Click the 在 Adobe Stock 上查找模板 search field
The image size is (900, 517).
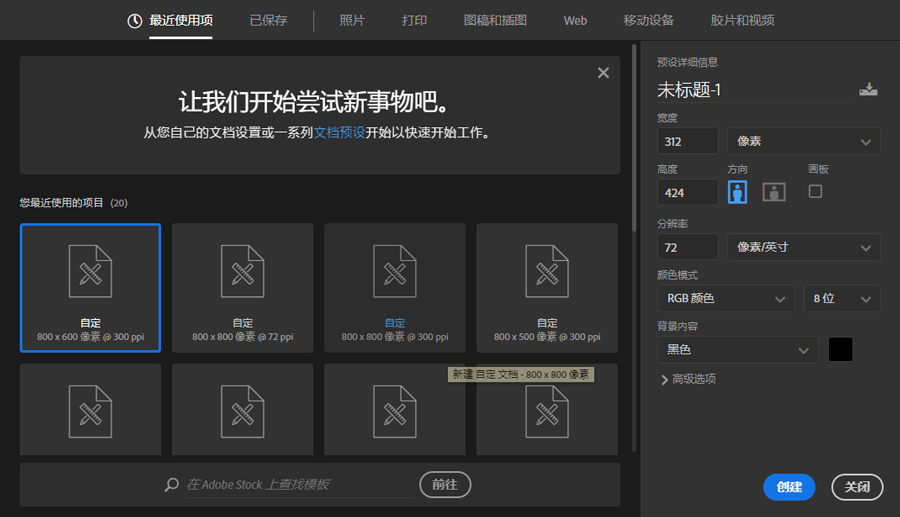(299, 485)
